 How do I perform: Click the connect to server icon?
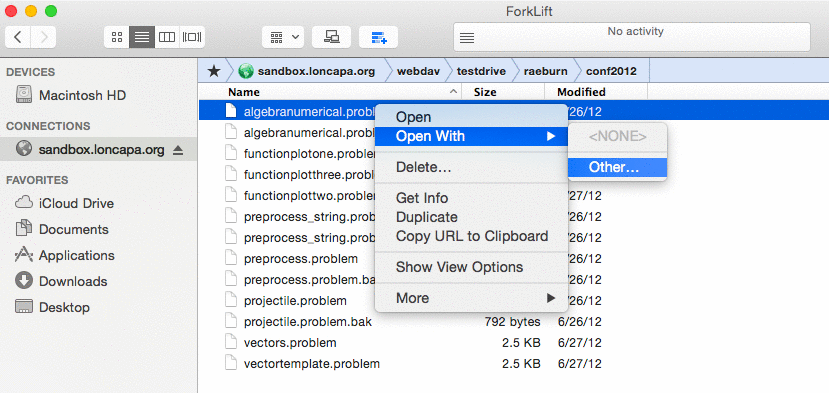tap(331, 37)
